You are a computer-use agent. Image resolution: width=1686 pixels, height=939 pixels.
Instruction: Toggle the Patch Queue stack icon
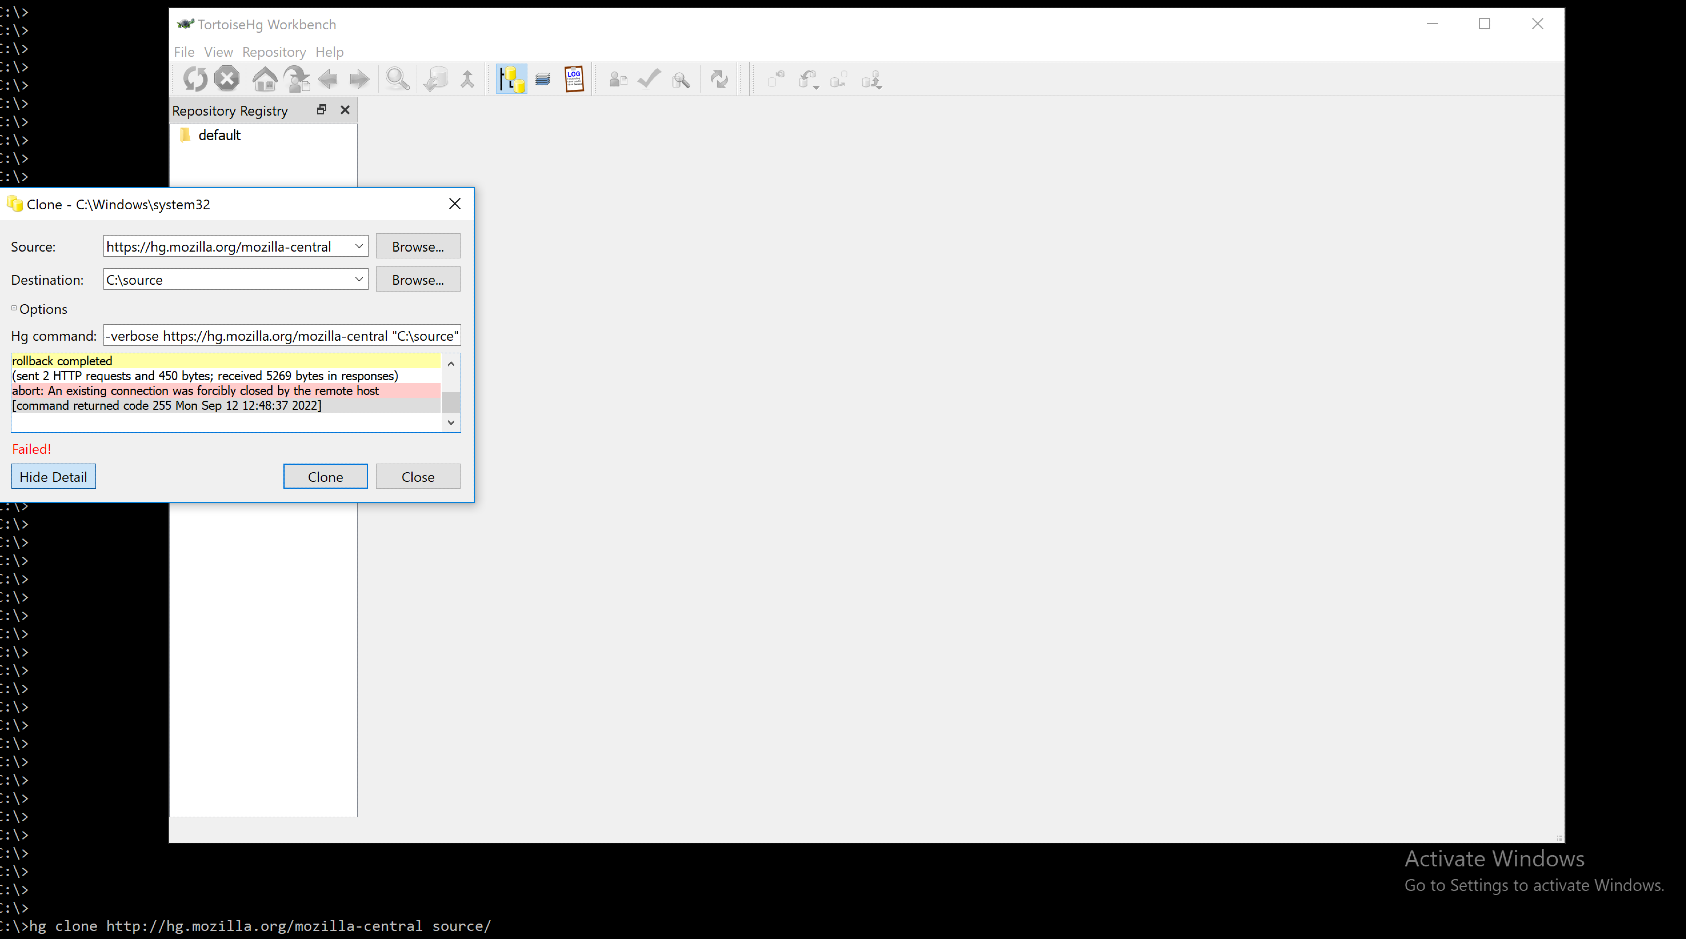(543, 79)
